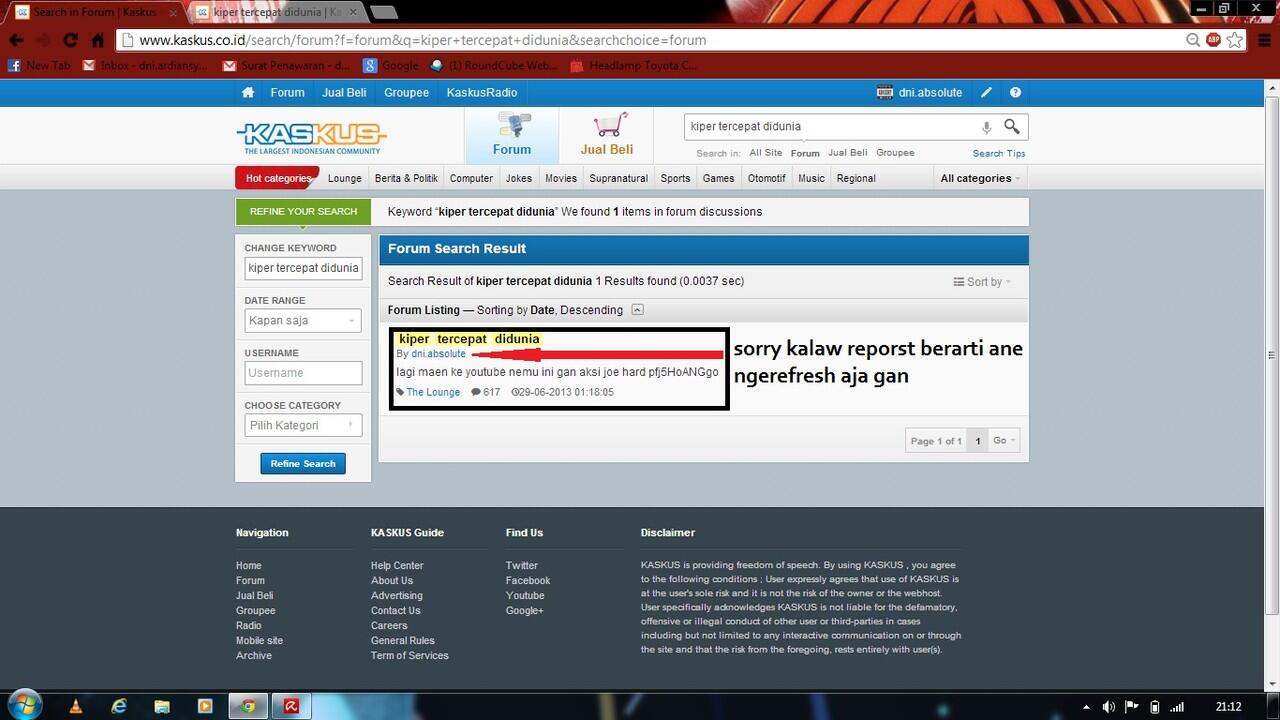1280x720 pixels.
Task: Open the media player taskbar icon
Action: point(205,706)
